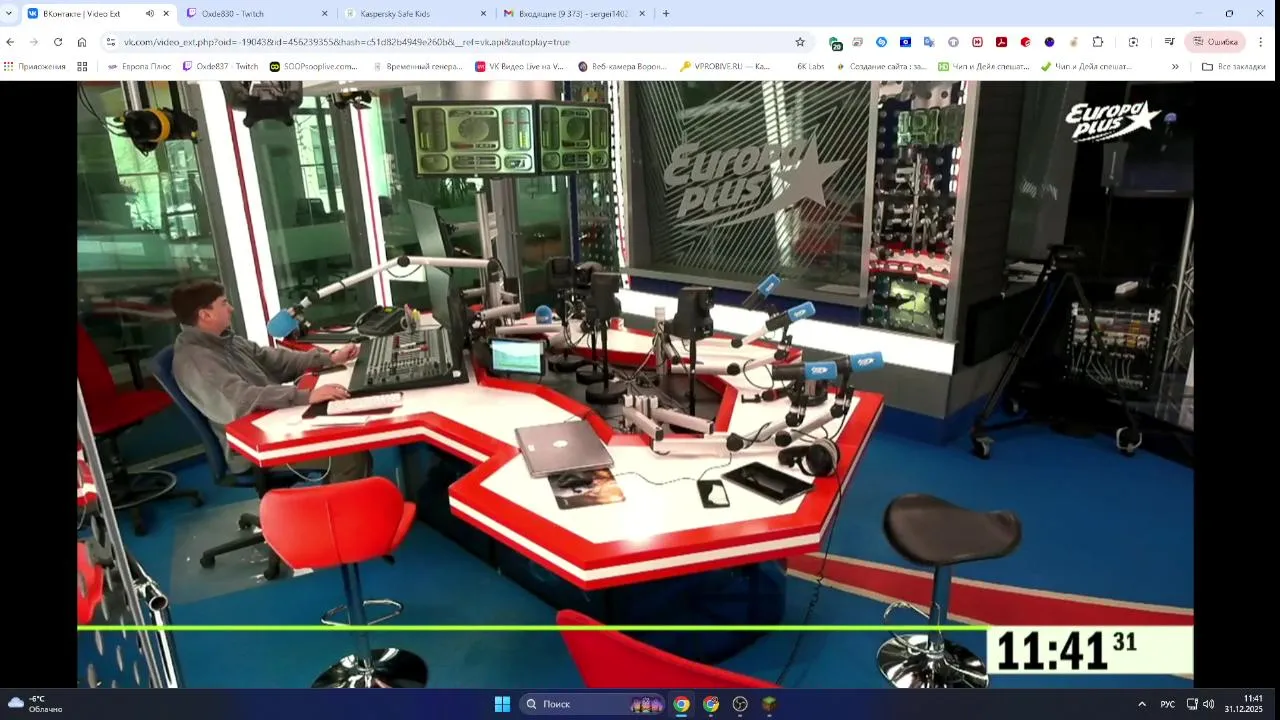
Task: Open the round dark taskbar app icon
Action: [740, 704]
